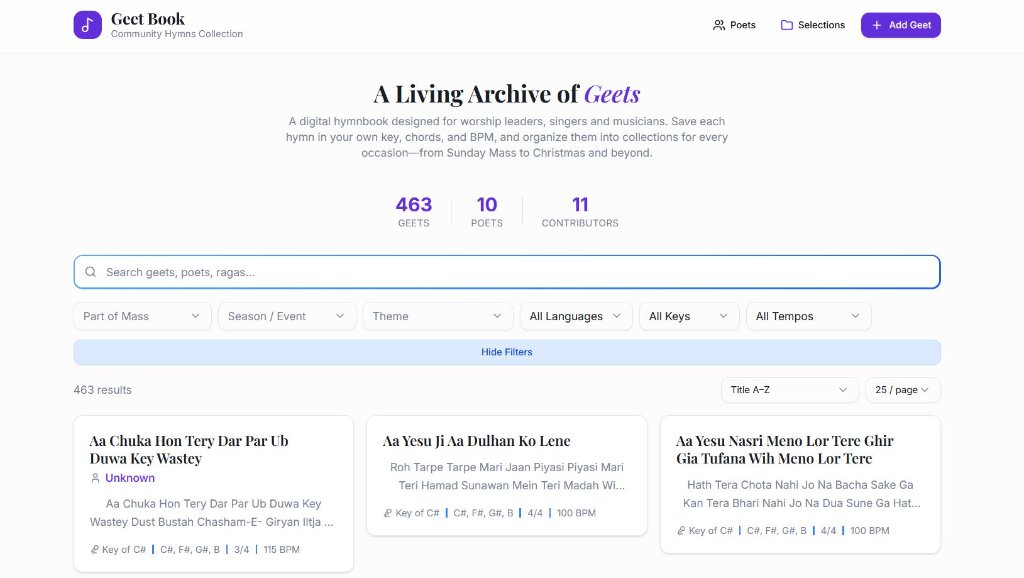
Task: Click key icon on Aa Chuka Hon card
Action: 95,549
